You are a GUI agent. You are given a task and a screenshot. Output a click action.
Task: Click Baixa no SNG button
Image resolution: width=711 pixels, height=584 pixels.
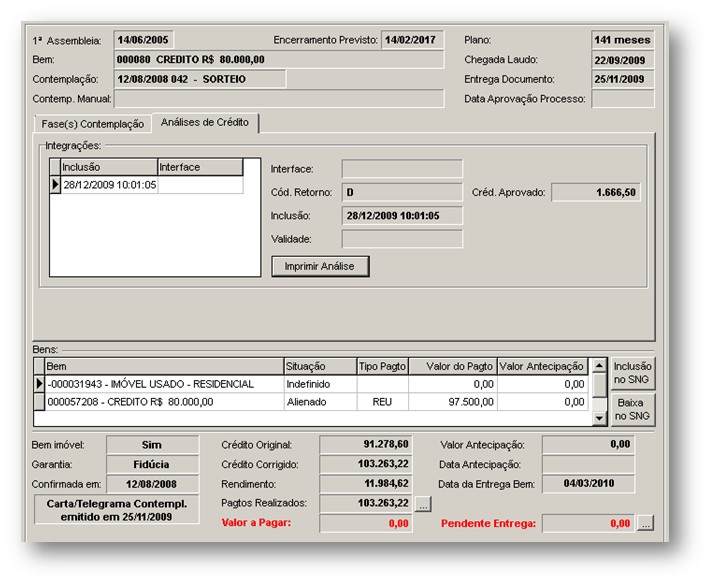tap(632, 409)
